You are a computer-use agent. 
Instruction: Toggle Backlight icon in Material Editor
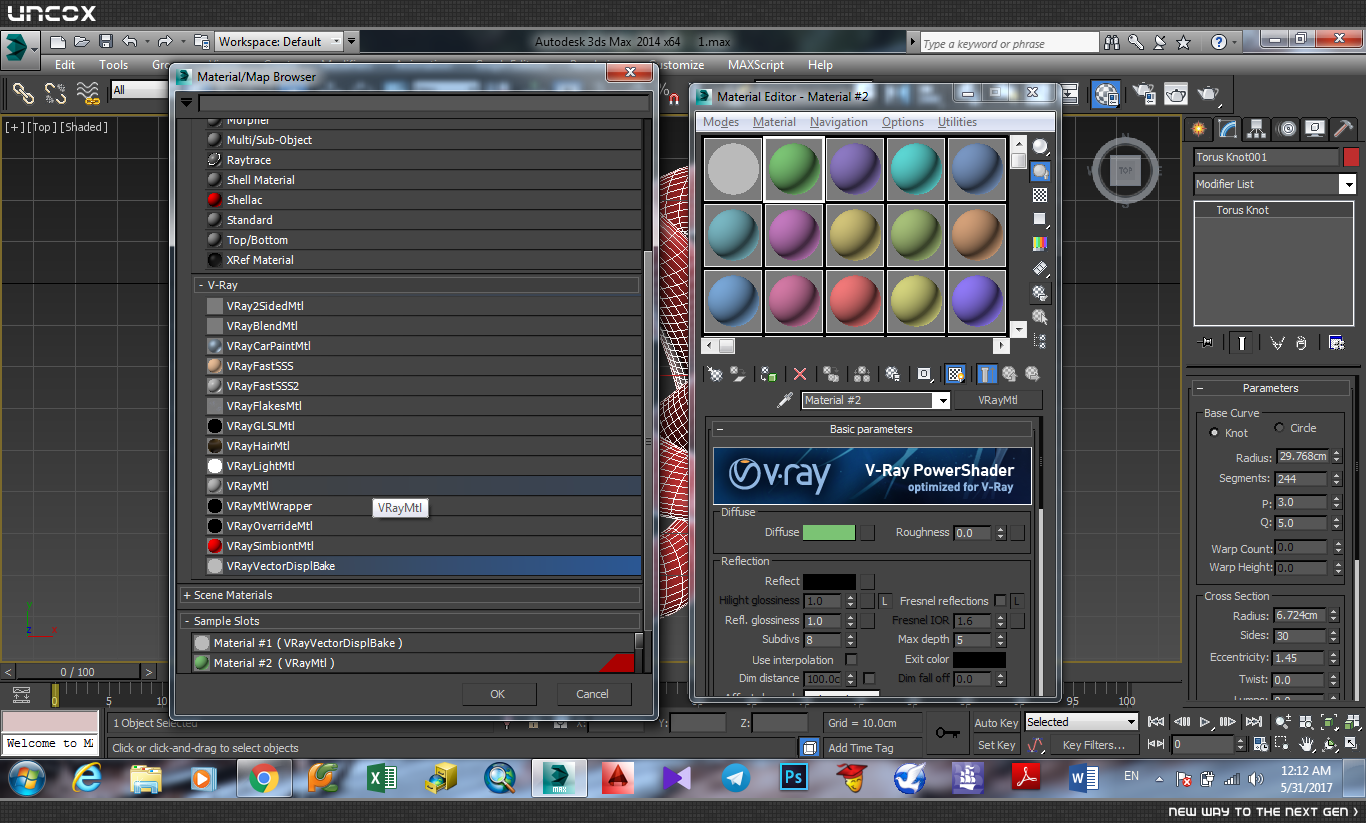click(1040, 171)
